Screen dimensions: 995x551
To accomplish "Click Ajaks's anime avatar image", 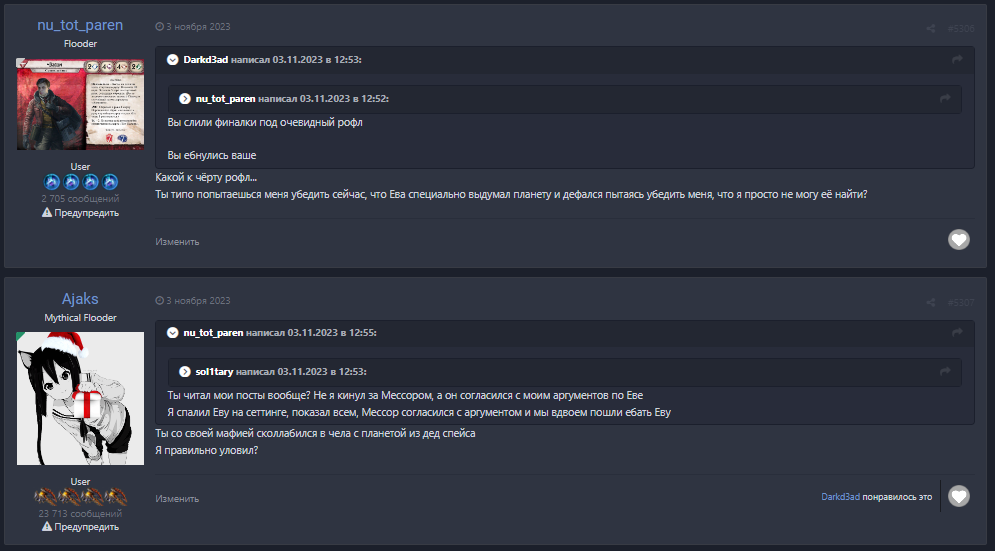I will (x=80, y=398).
